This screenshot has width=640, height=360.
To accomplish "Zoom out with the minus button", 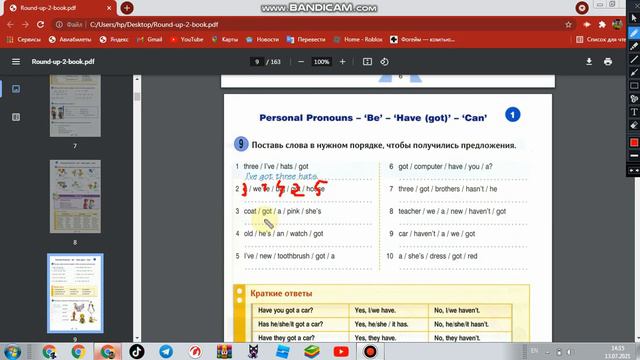I will pyautogui.click(x=301, y=62).
